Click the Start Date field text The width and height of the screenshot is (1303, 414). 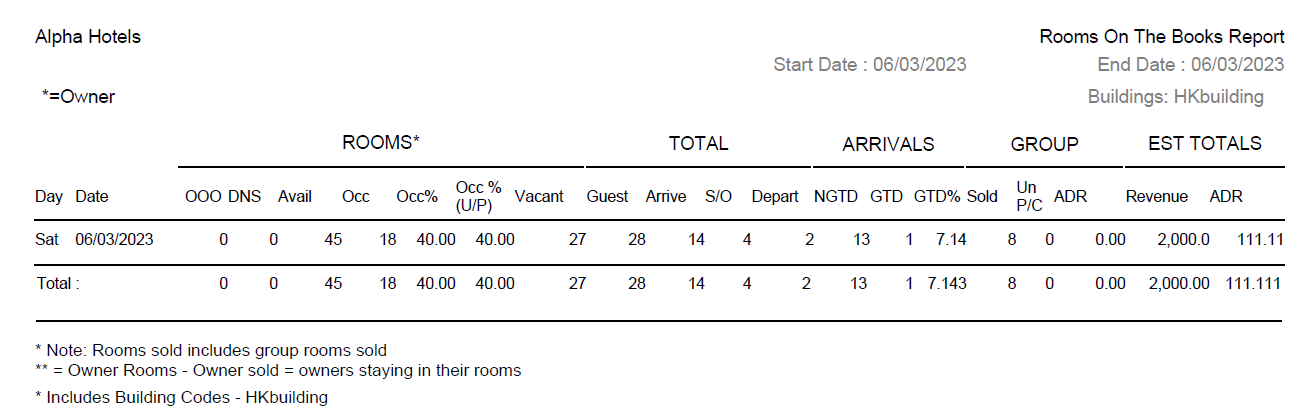(869, 65)
